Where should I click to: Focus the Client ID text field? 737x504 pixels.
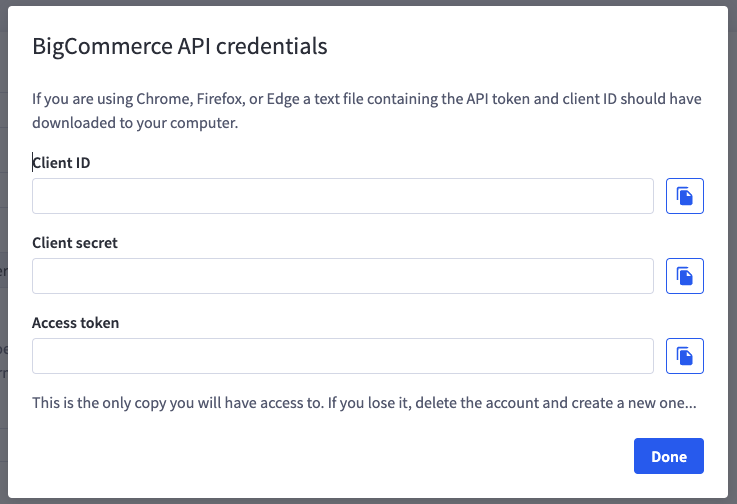[343, 196]
